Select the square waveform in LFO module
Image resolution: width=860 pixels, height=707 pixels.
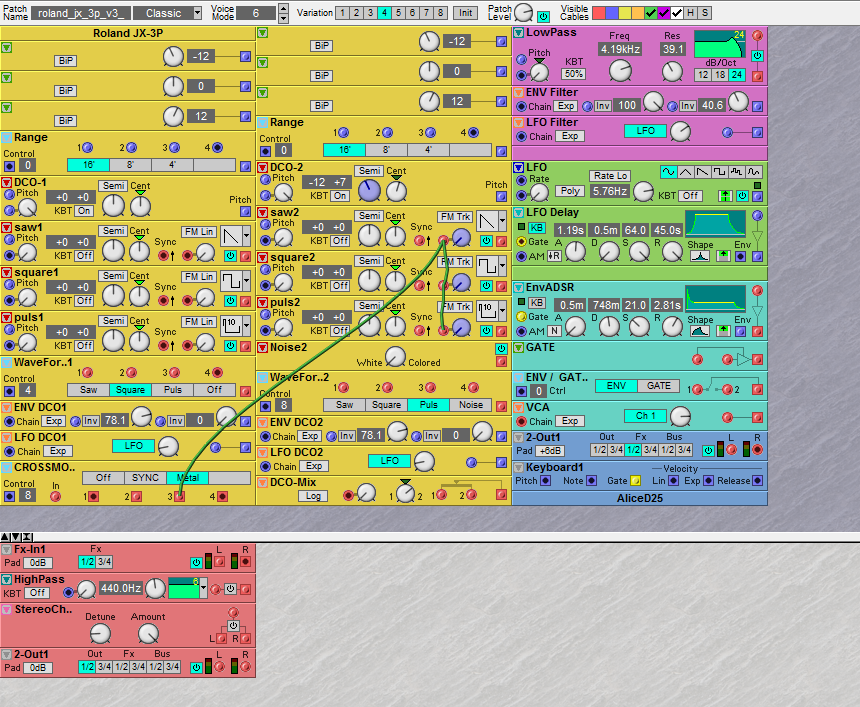click(719, 172)
